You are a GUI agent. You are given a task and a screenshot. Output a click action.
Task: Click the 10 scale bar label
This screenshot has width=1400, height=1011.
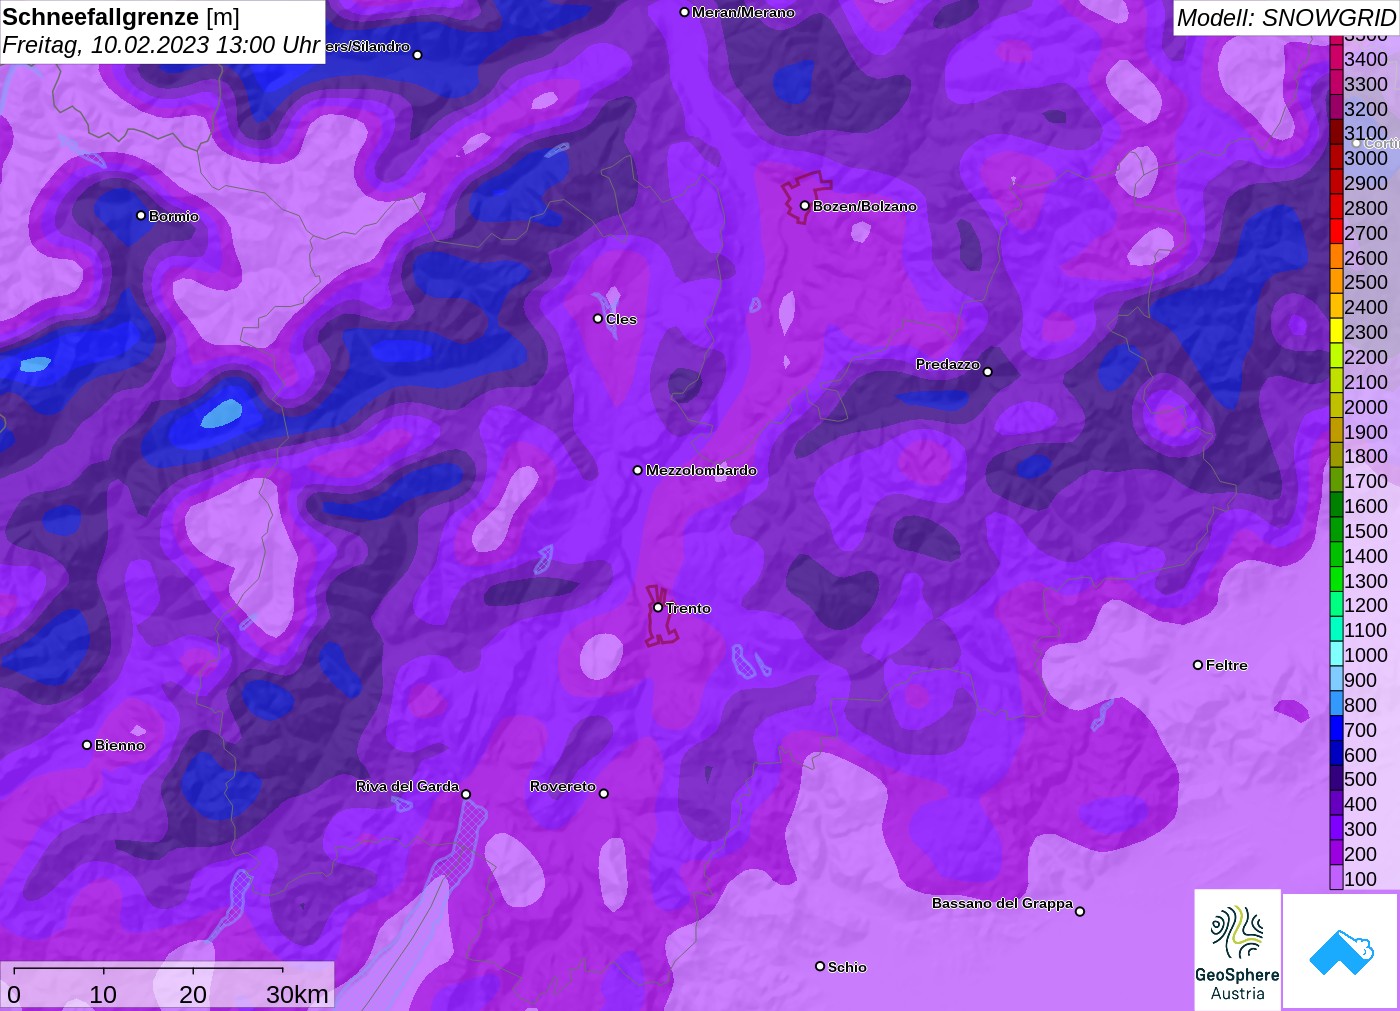(103, 994)
